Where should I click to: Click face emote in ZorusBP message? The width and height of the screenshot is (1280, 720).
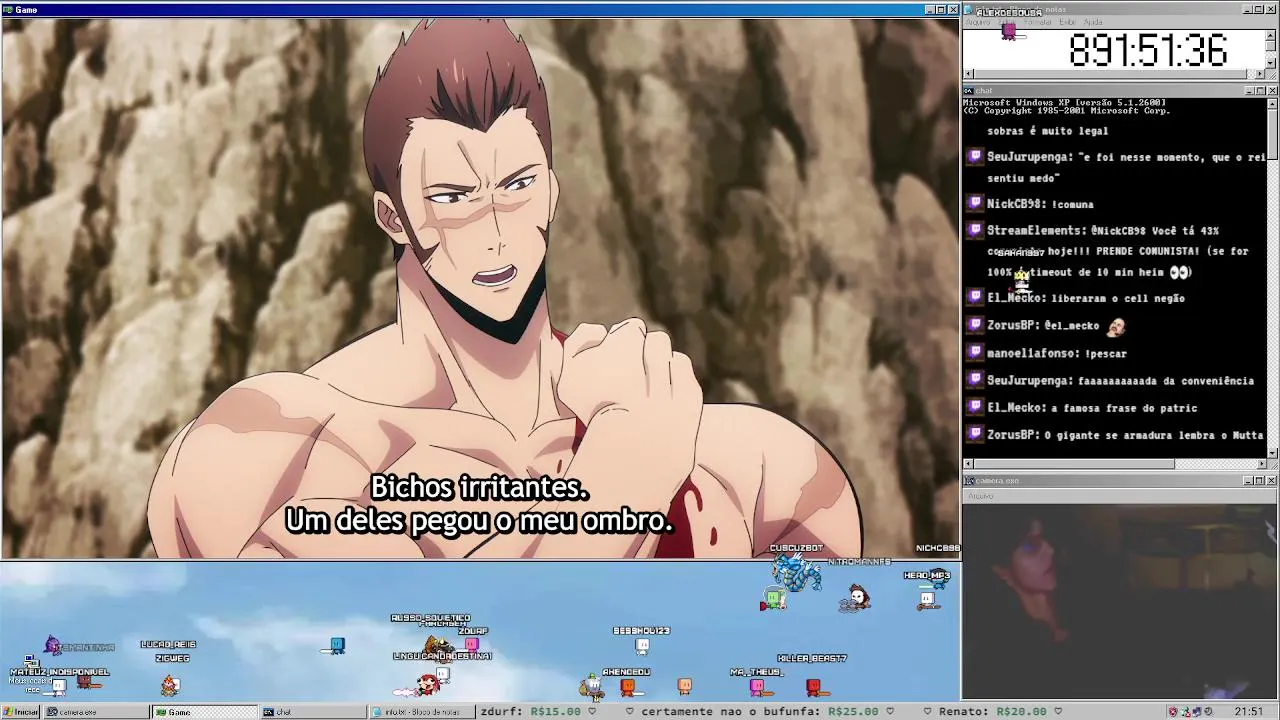tap(1116, 326)
